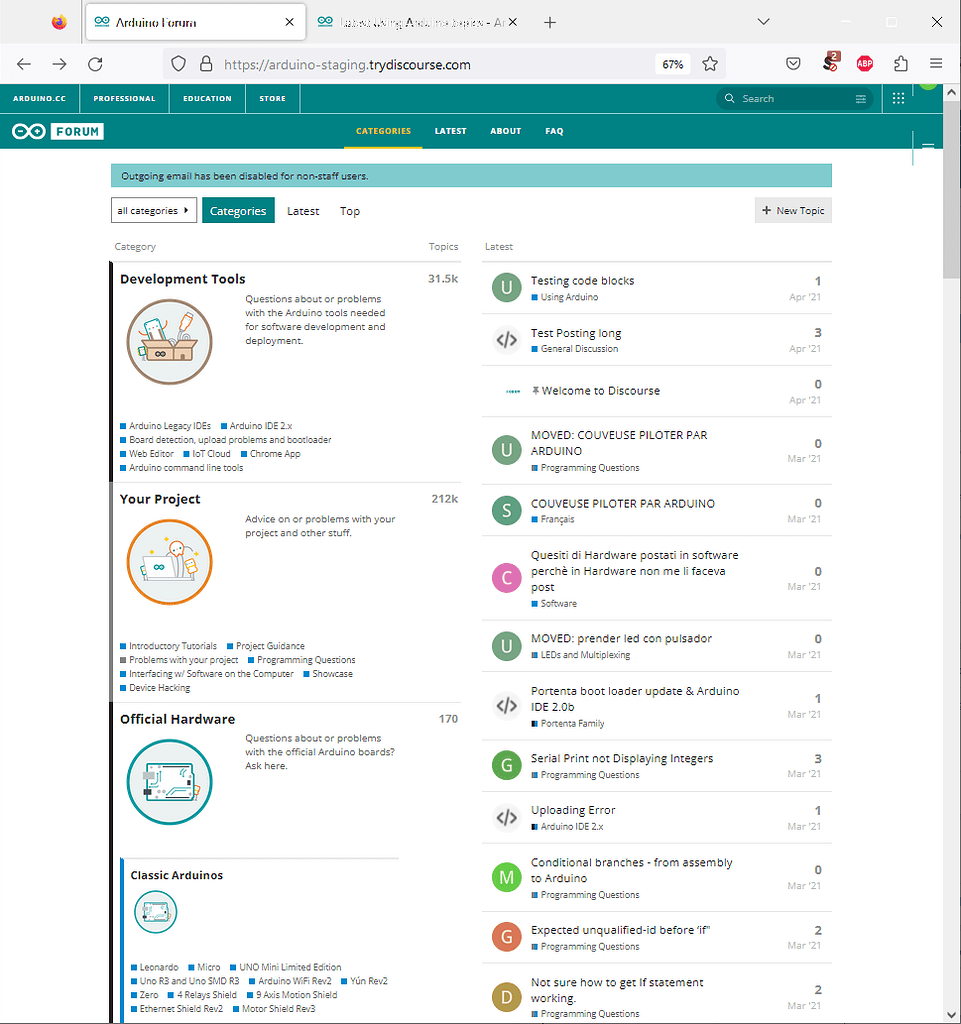Open the AdBlock Plus extension icon

[865, 64]
